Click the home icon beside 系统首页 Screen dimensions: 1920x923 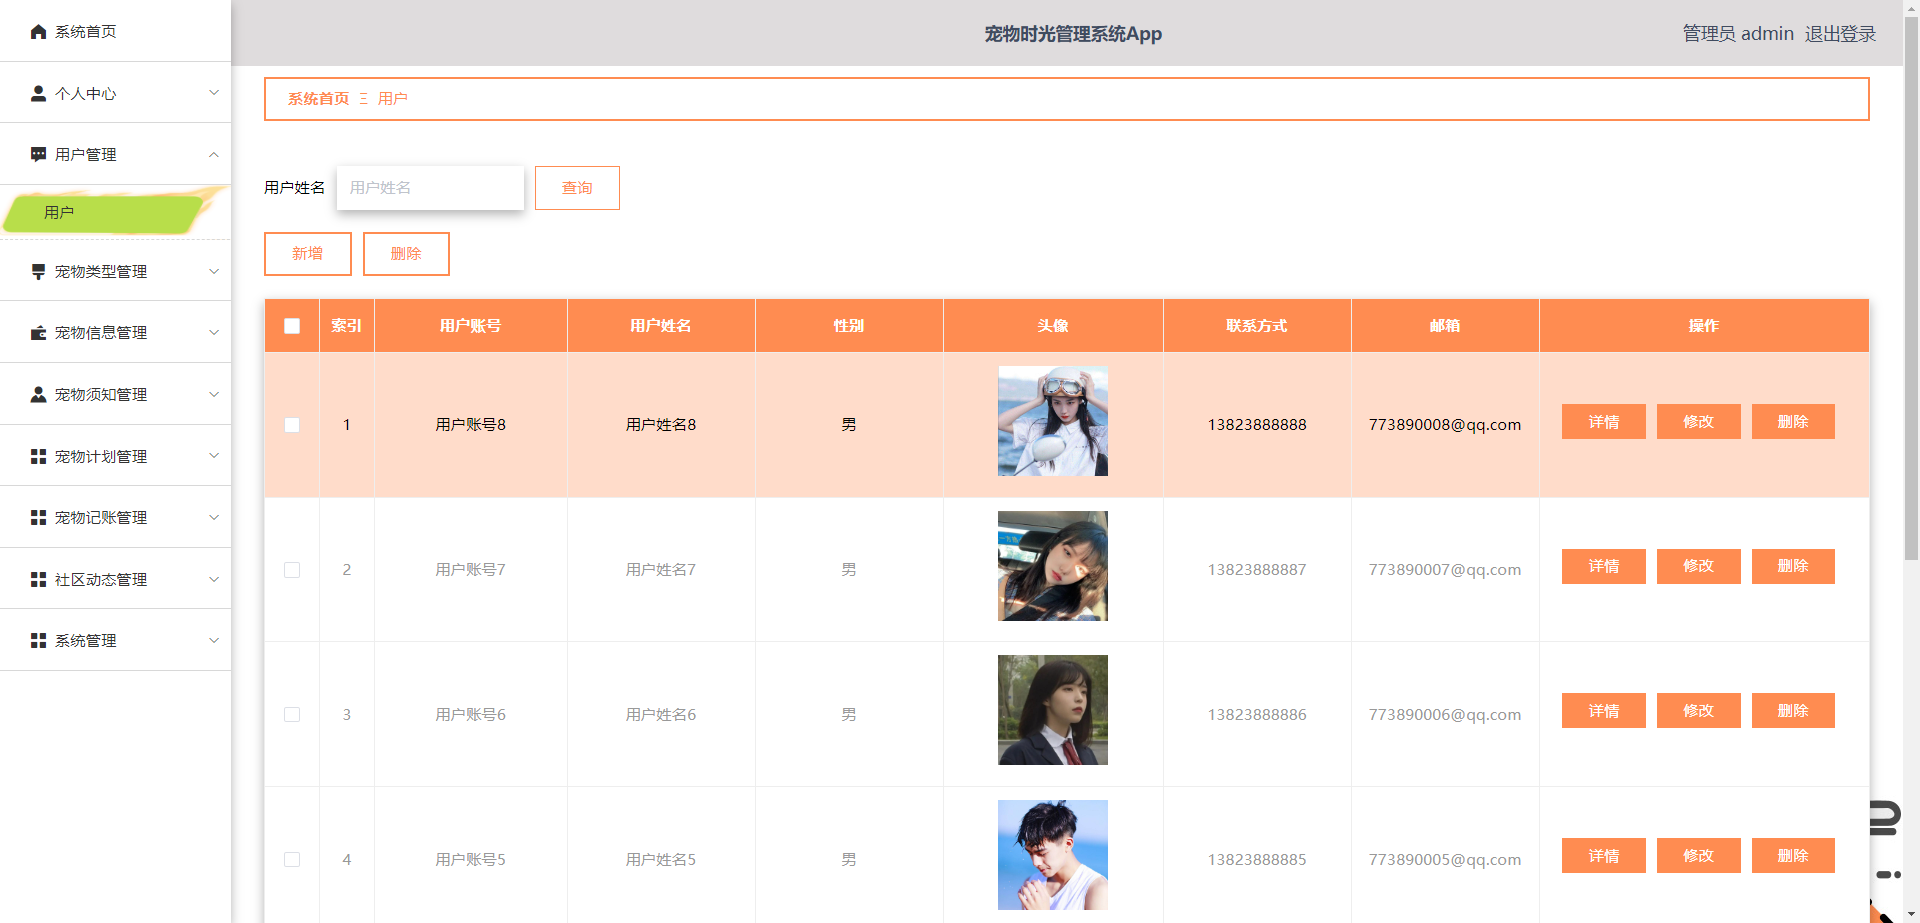[38, 31]
